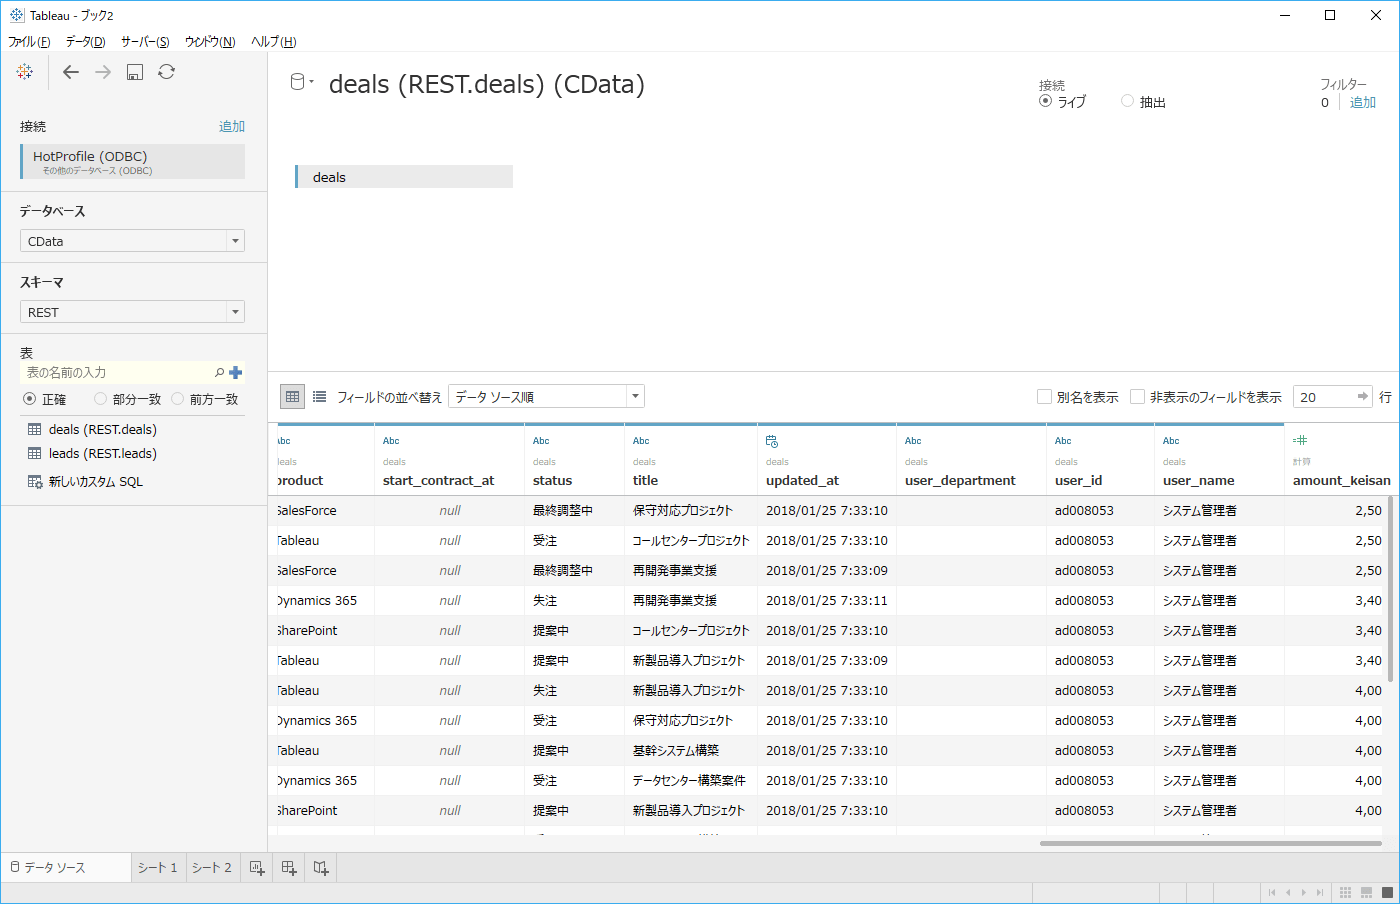Click the new story icon
This screenshot has width=1400, height=904.
point(321,868)
